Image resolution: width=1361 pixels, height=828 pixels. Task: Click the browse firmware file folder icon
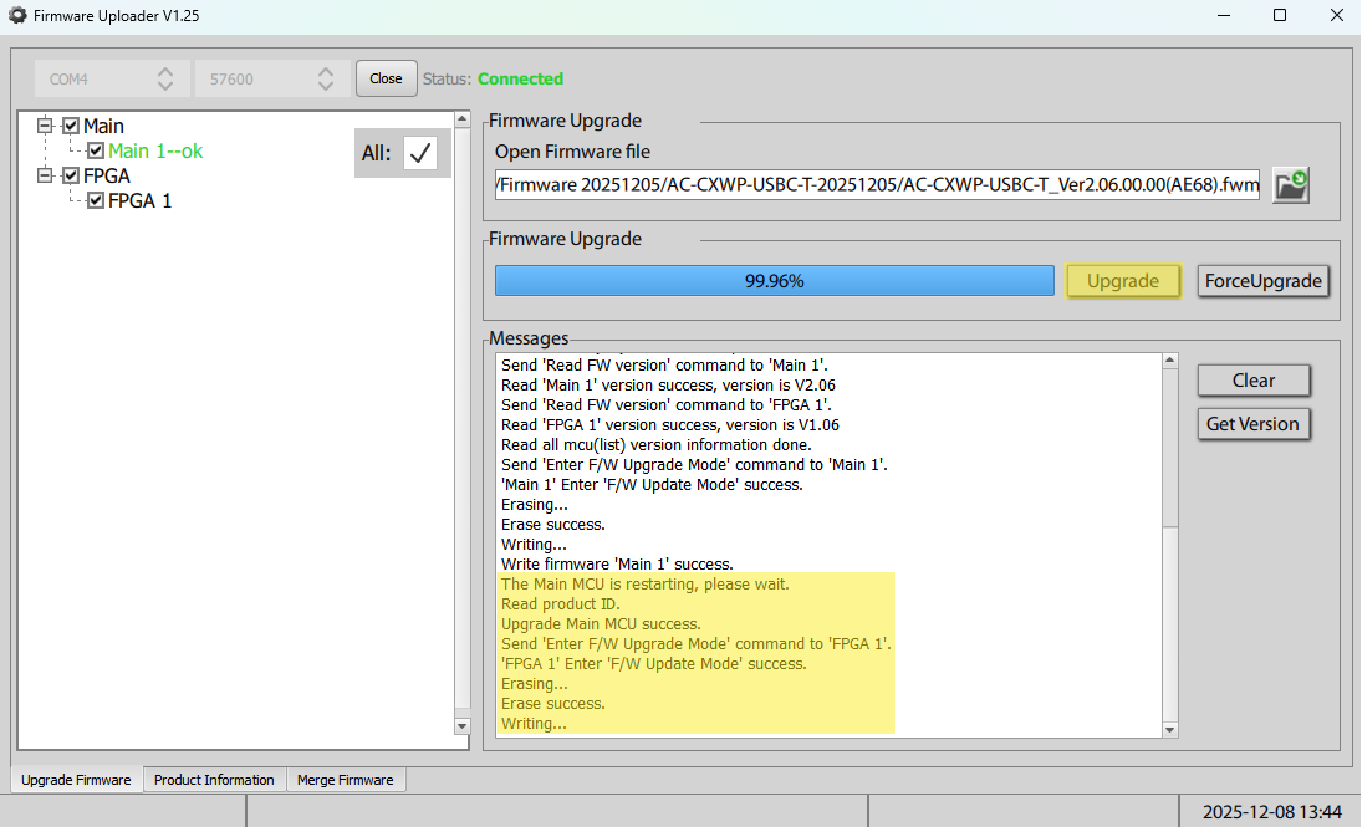tap(1291, 185)
